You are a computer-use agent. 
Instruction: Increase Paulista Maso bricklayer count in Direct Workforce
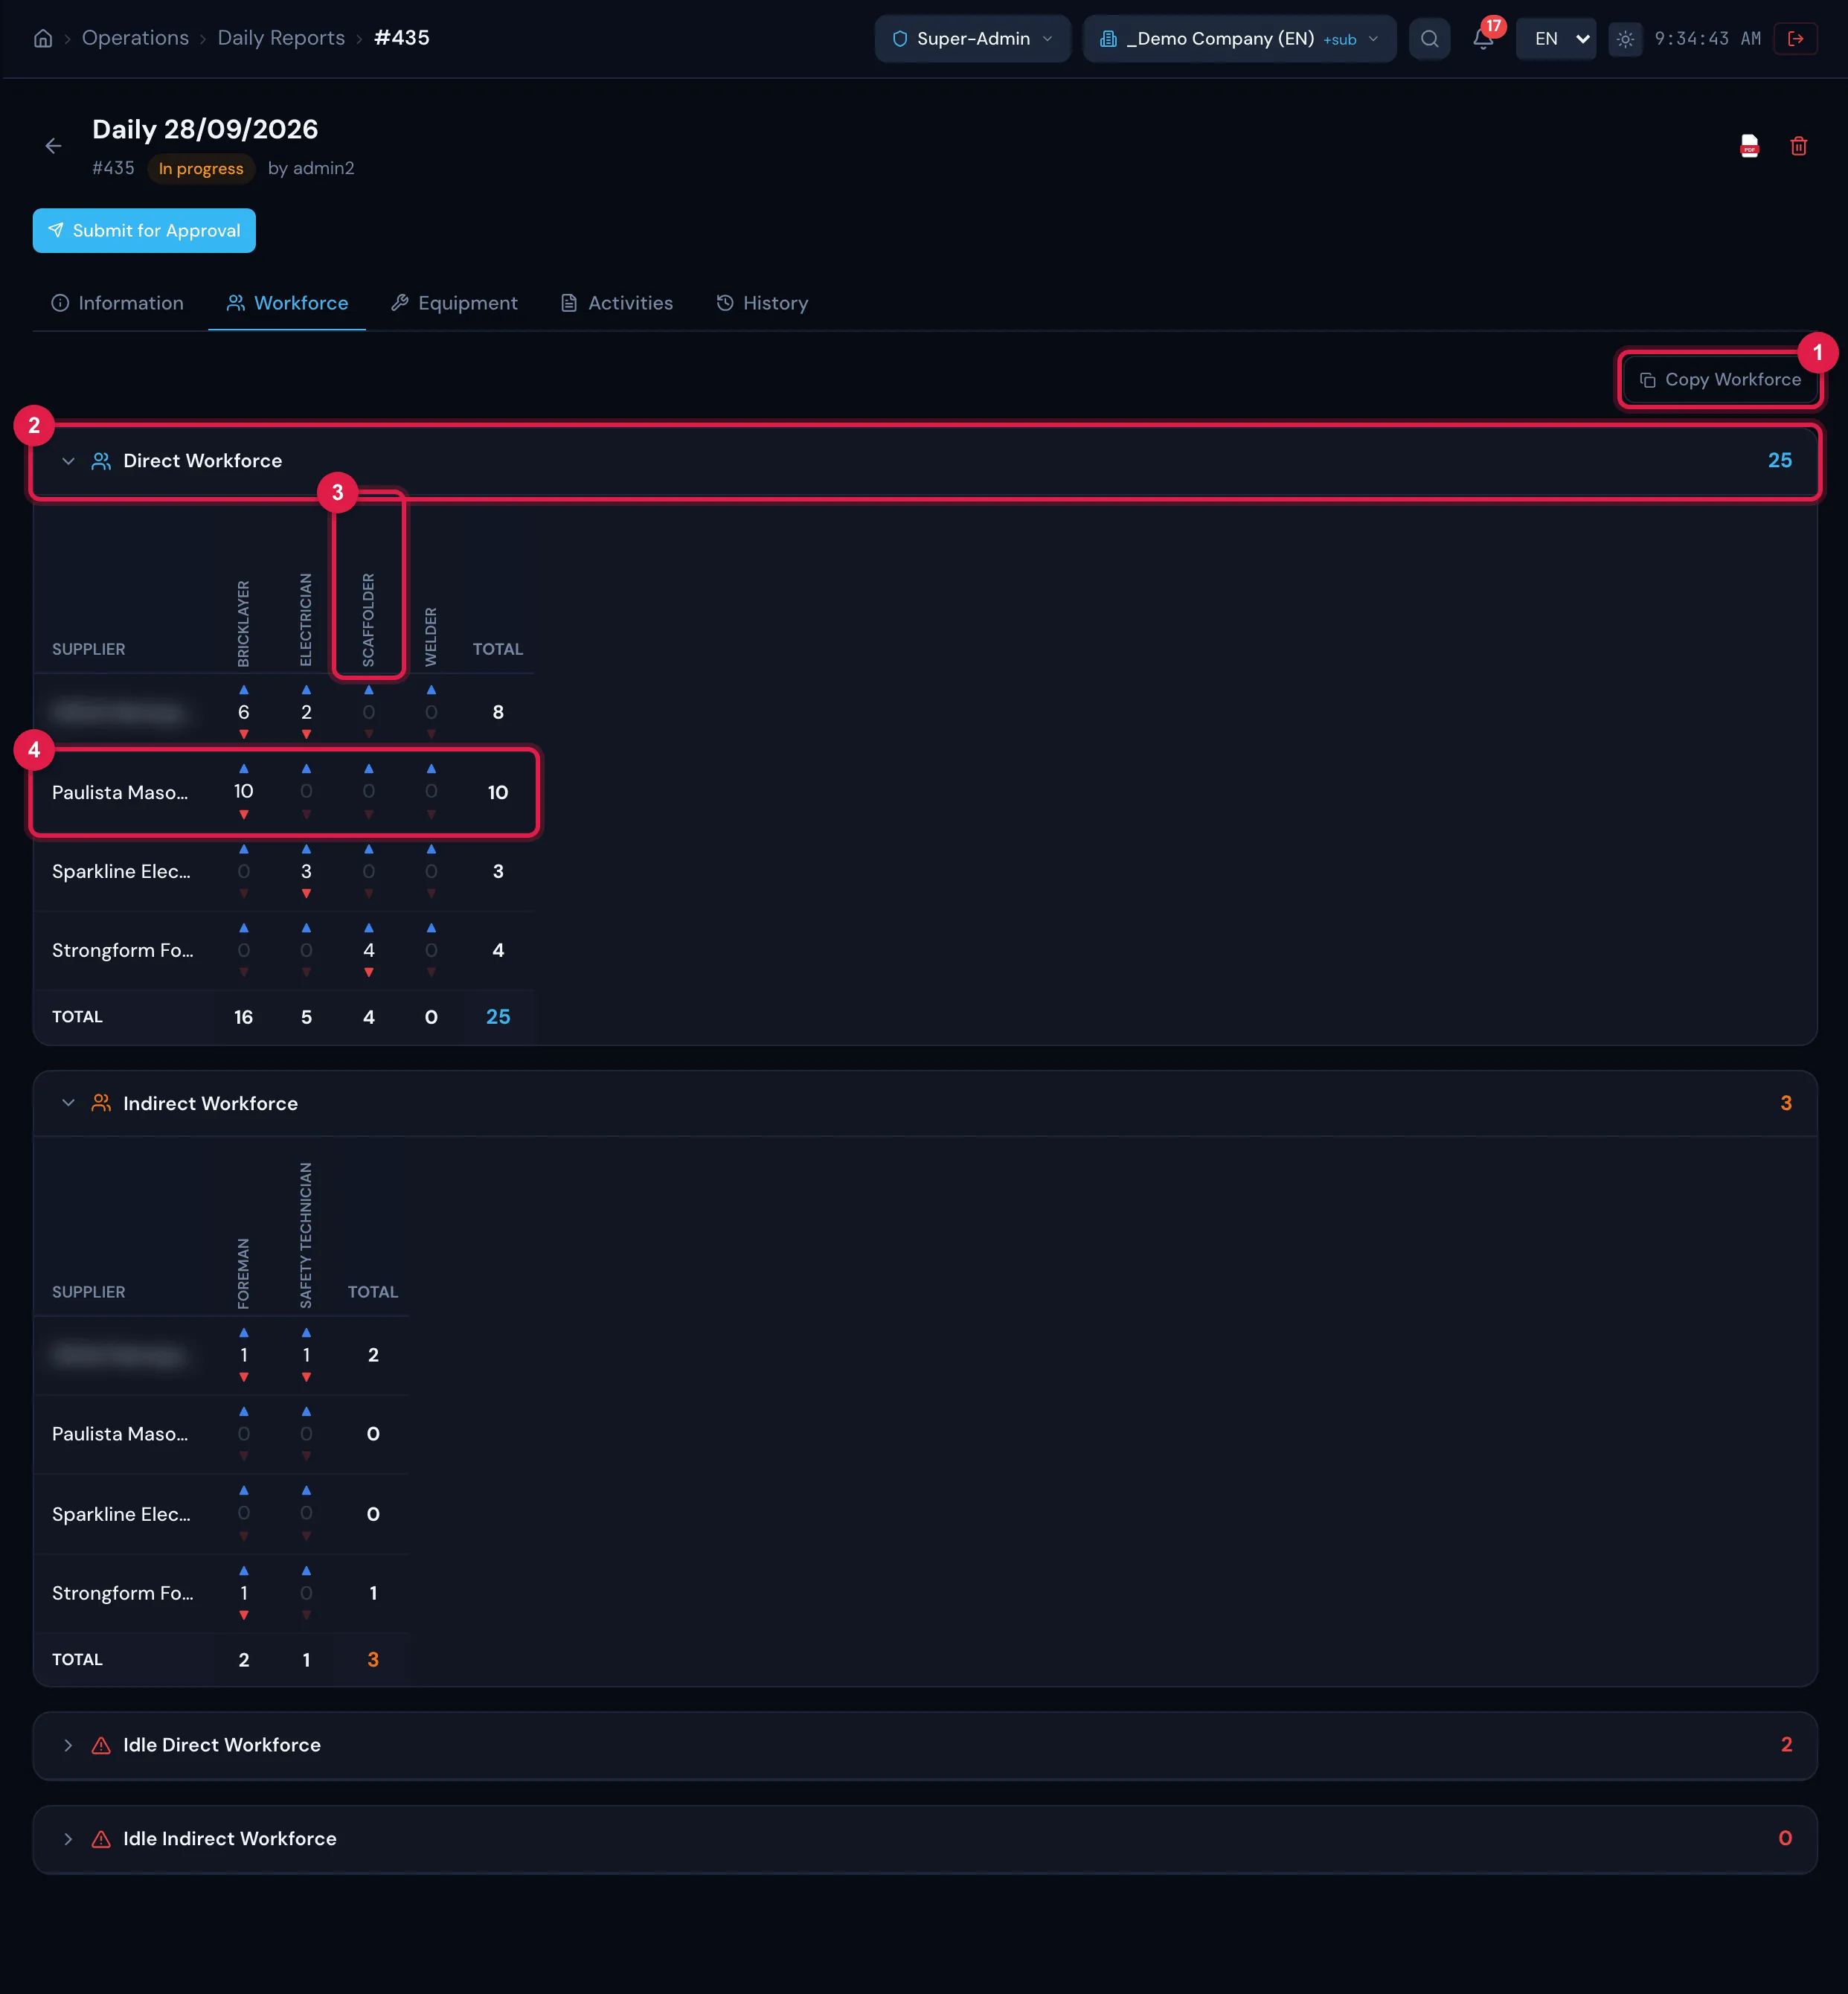[x=244, y=769]
